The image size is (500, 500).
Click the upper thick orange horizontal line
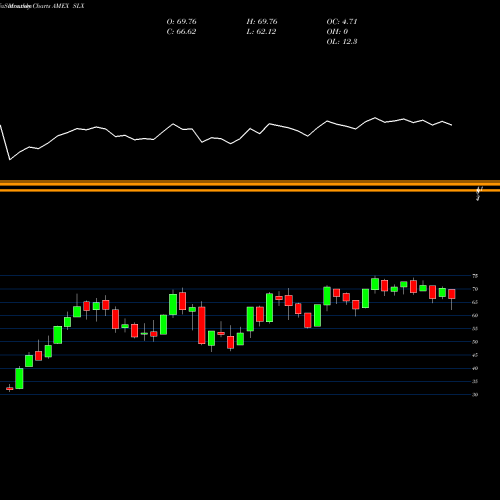tap(250, 183)
